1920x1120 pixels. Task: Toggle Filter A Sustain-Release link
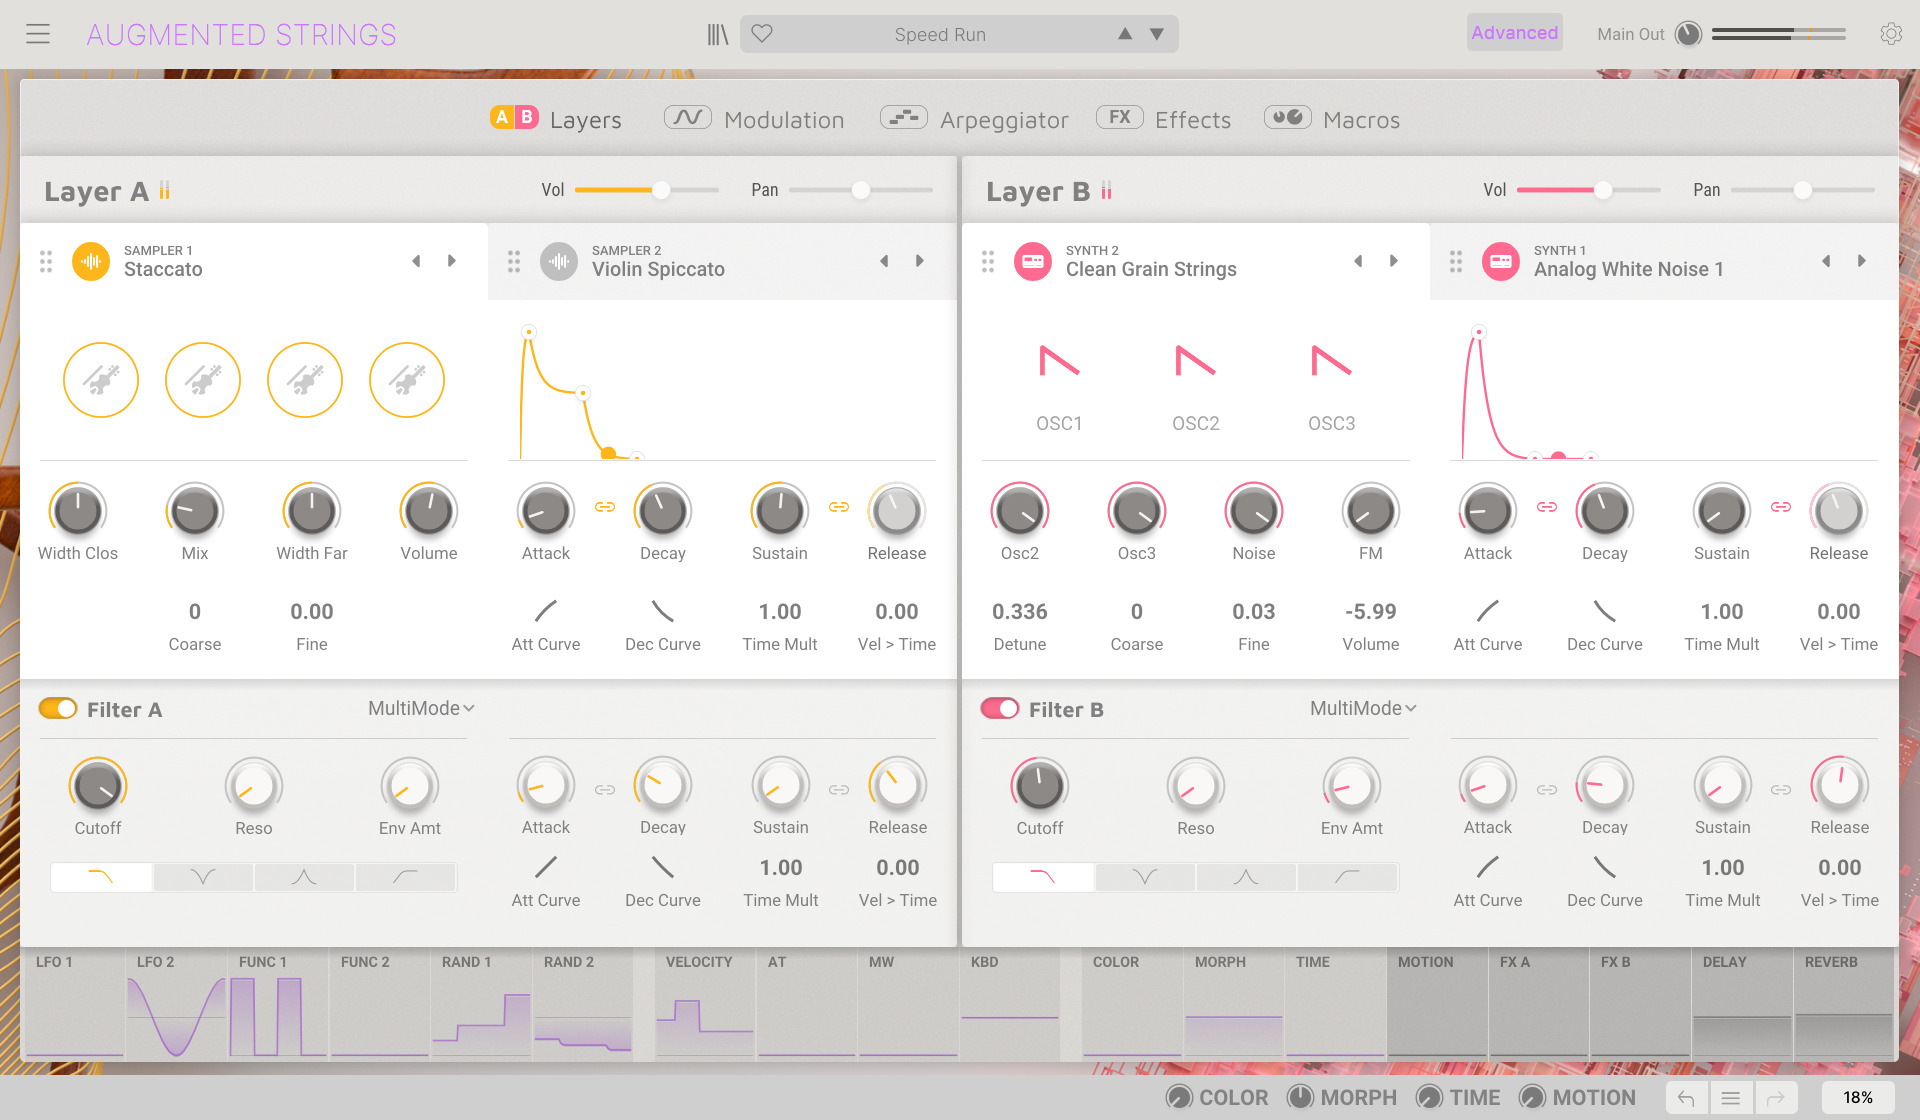pyautogui.click(x=839, y=790)
